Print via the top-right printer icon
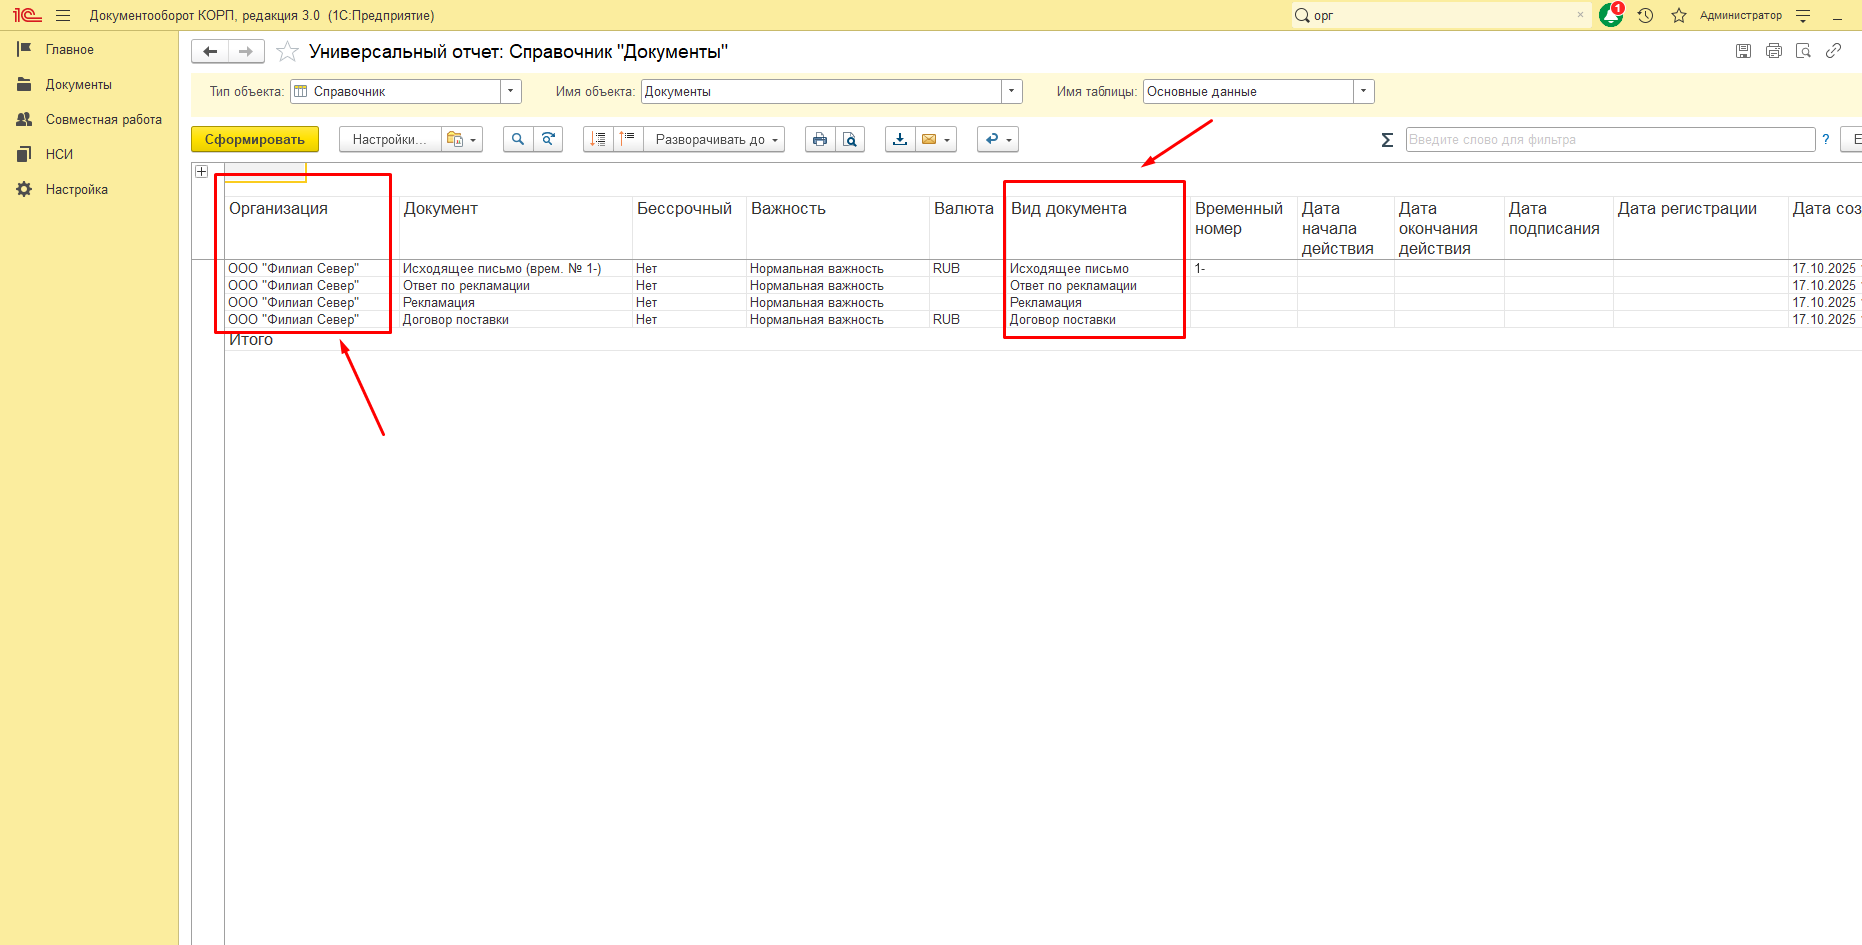This screenshot has width=1862, height=945. (1773, 51)
